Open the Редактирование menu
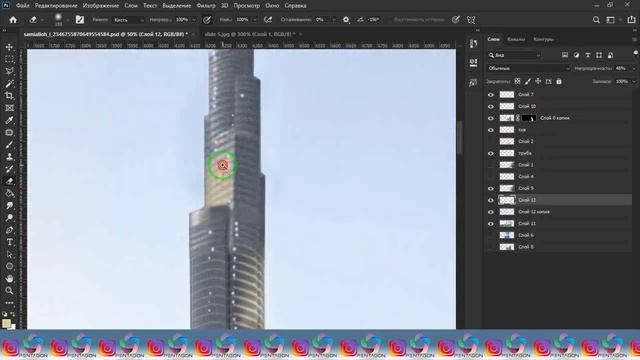The height and width of the screenshot is (360, 640). 56,6
